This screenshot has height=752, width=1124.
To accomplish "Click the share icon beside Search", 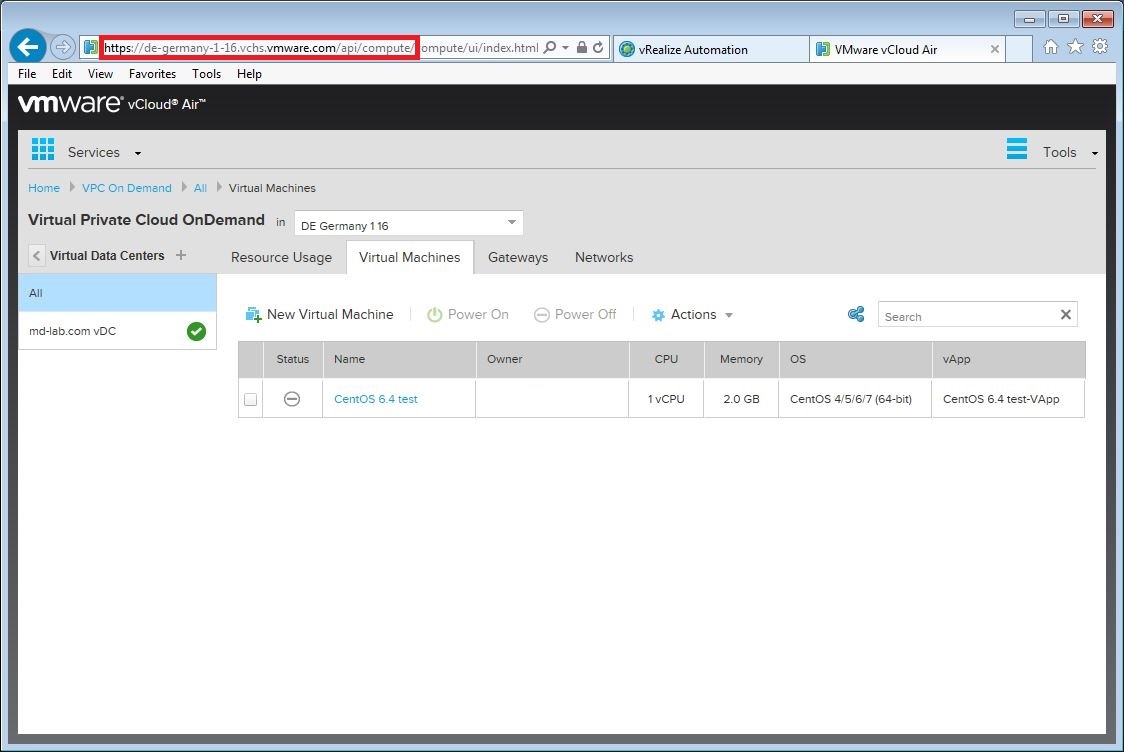I will click(856, 315).
